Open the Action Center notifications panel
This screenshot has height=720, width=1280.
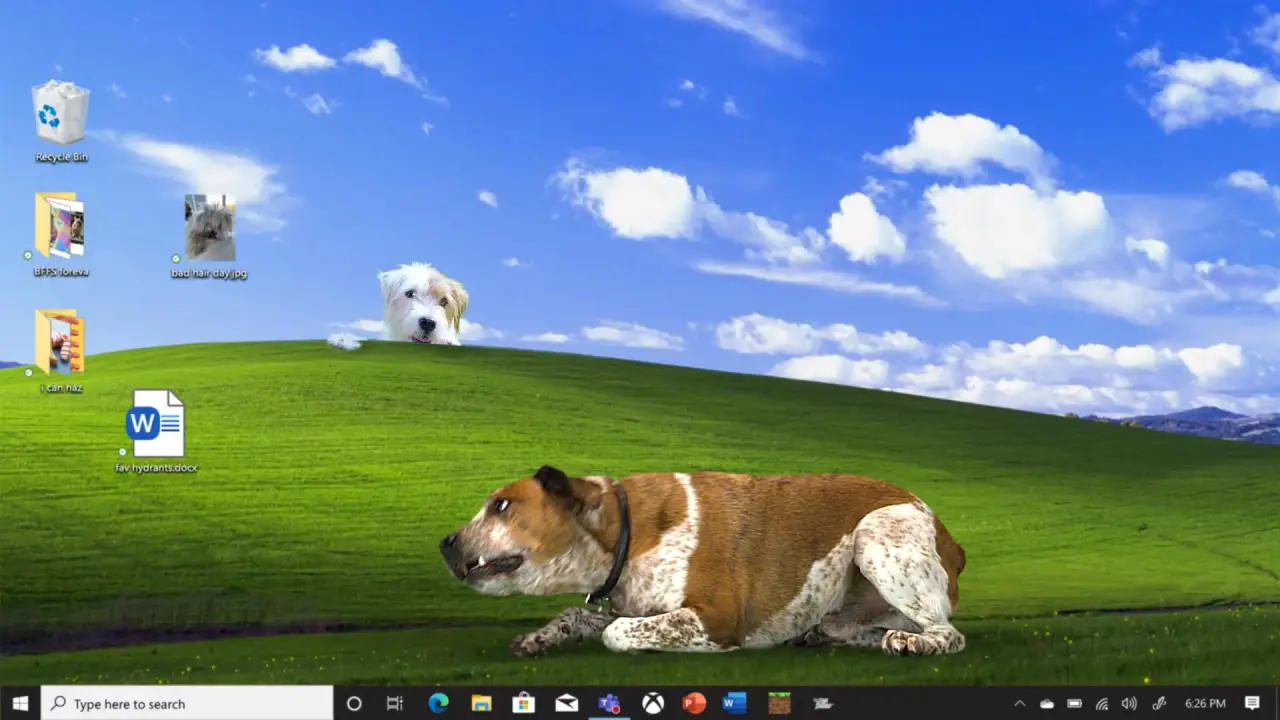(x=1252, y=703)
